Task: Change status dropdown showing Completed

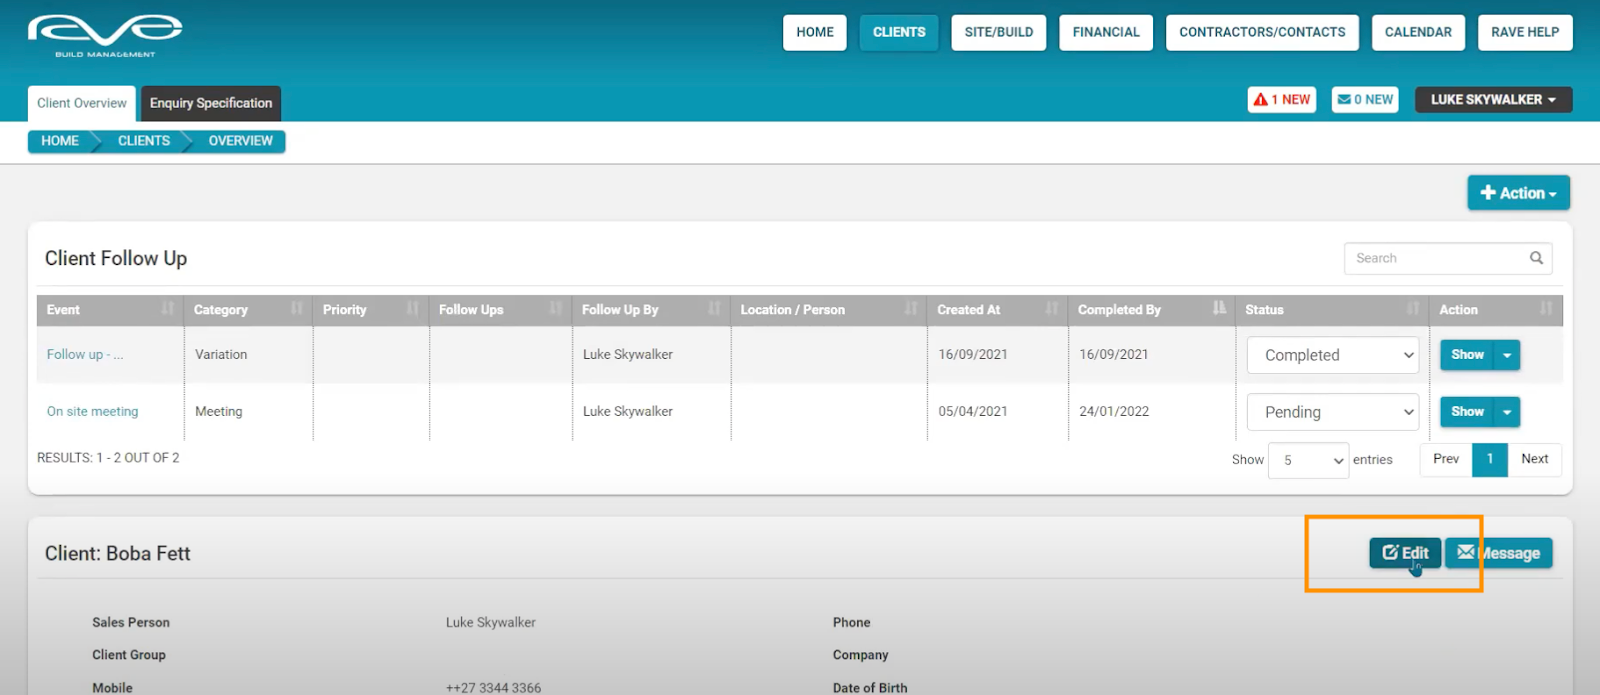Action: [x=1332, y=355]
